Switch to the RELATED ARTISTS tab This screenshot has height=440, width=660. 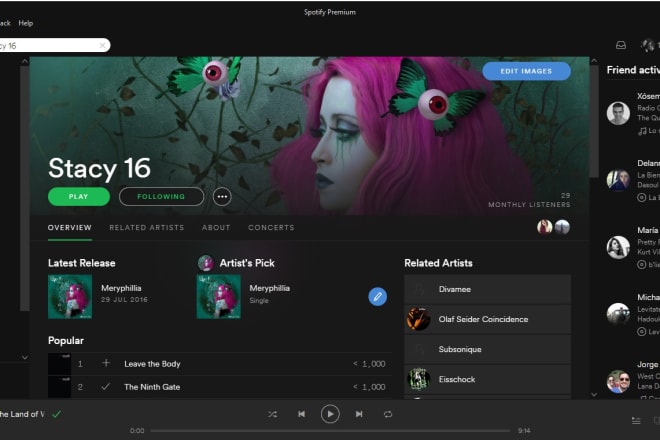coord(147,228)
